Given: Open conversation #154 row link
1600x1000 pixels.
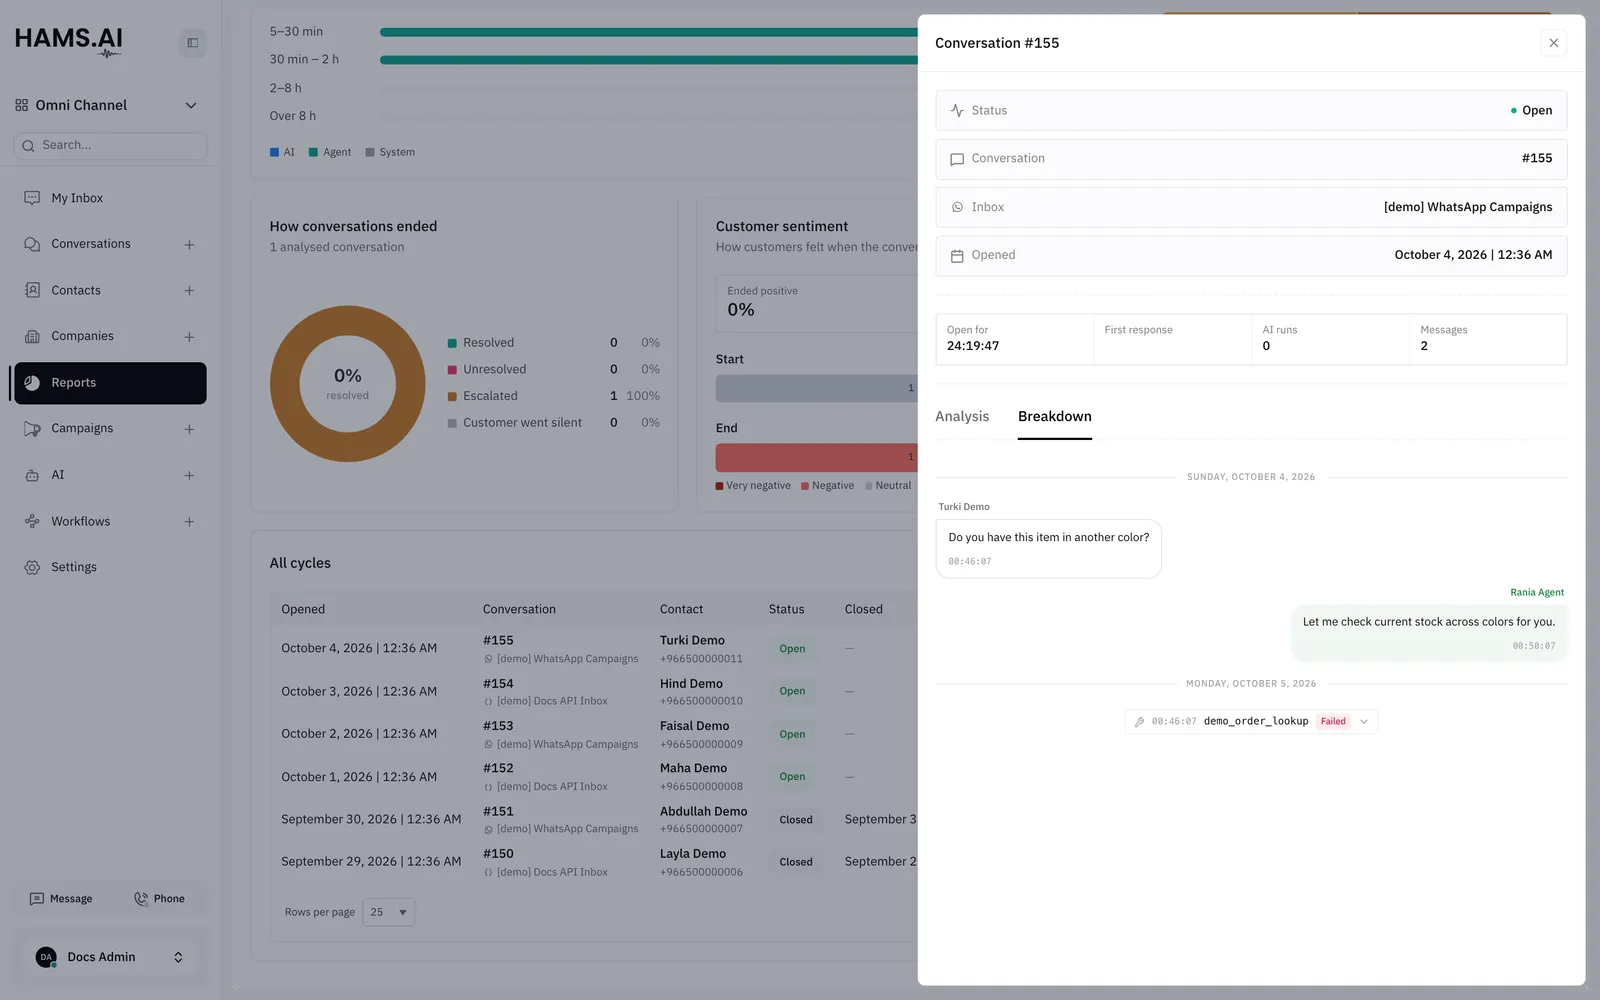Looking at the screenshot, I should coord(498,684).
